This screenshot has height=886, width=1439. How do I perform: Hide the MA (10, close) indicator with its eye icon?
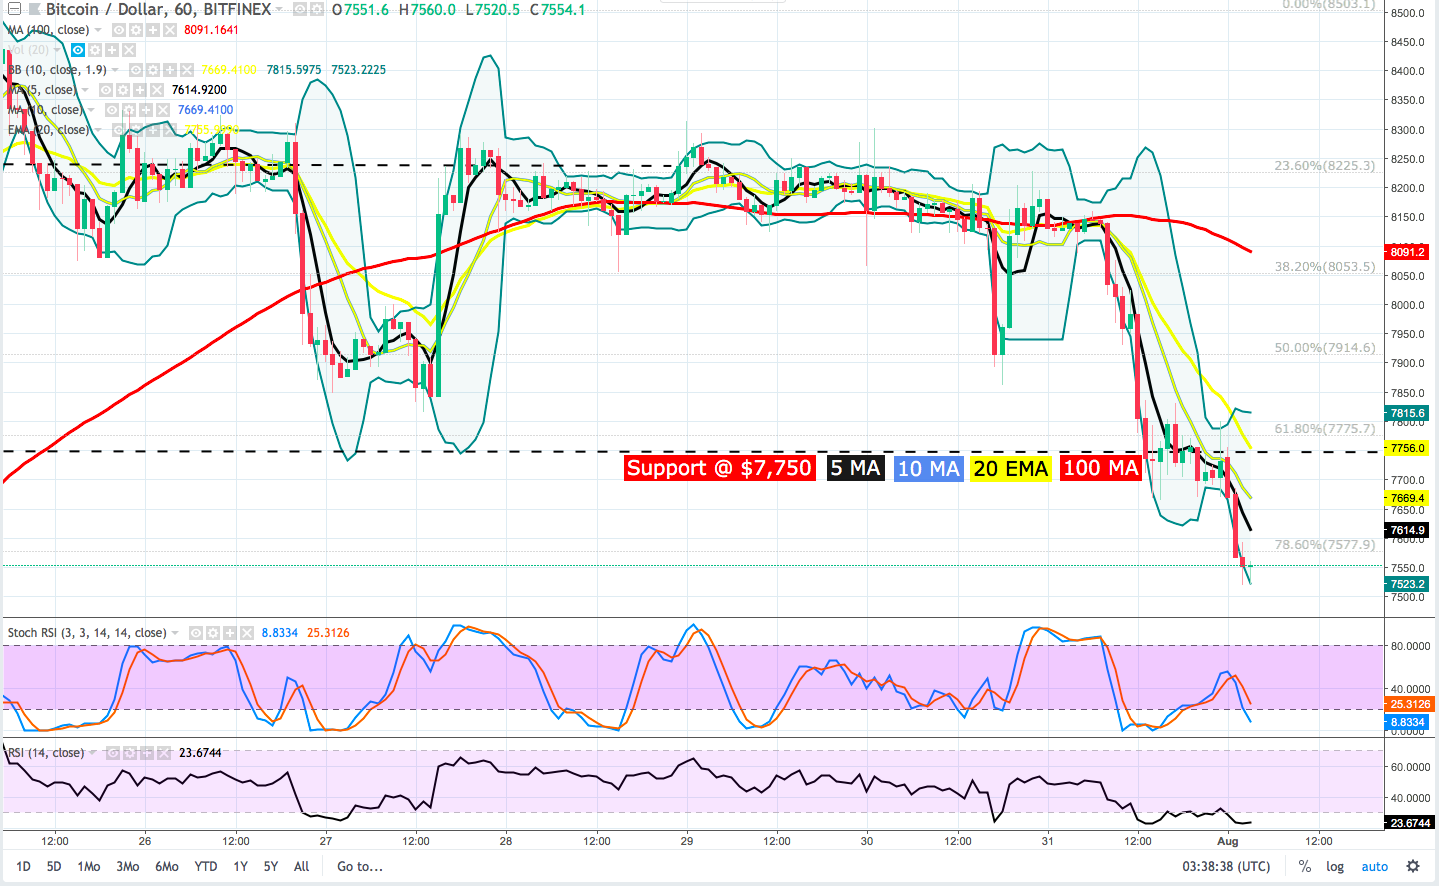point(112,110)
